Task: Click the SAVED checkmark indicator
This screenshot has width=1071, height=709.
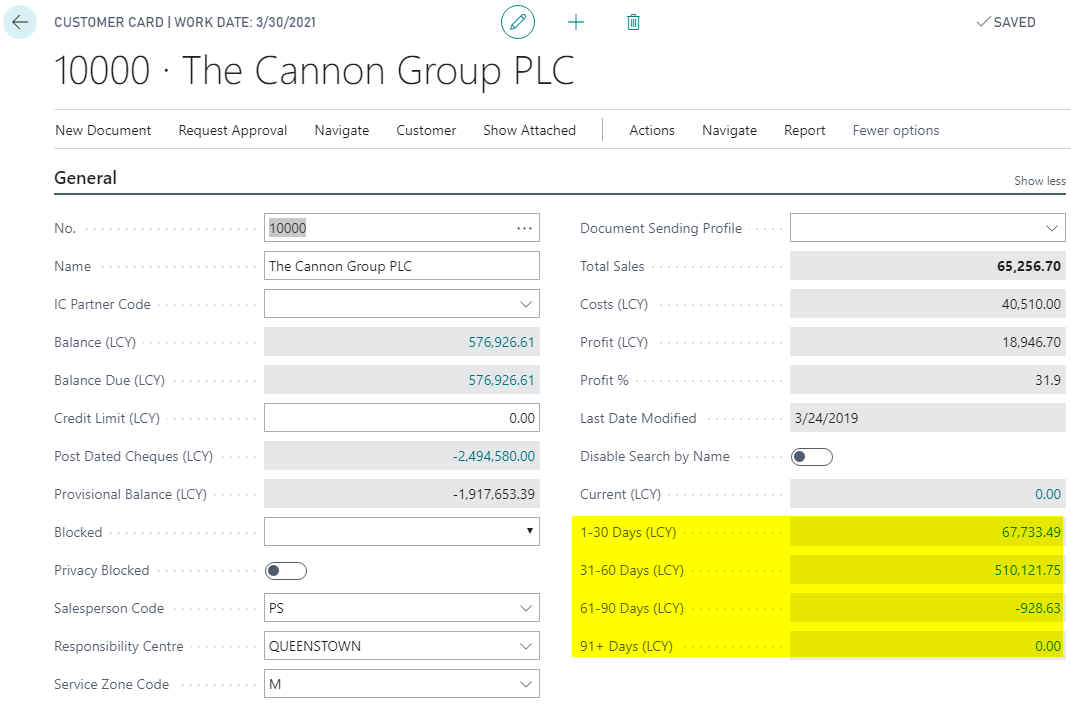Action: 1005,21
